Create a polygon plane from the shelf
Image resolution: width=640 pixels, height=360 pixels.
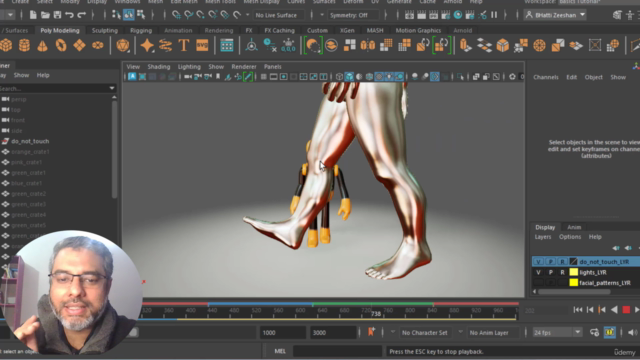(x=79, y=45)
